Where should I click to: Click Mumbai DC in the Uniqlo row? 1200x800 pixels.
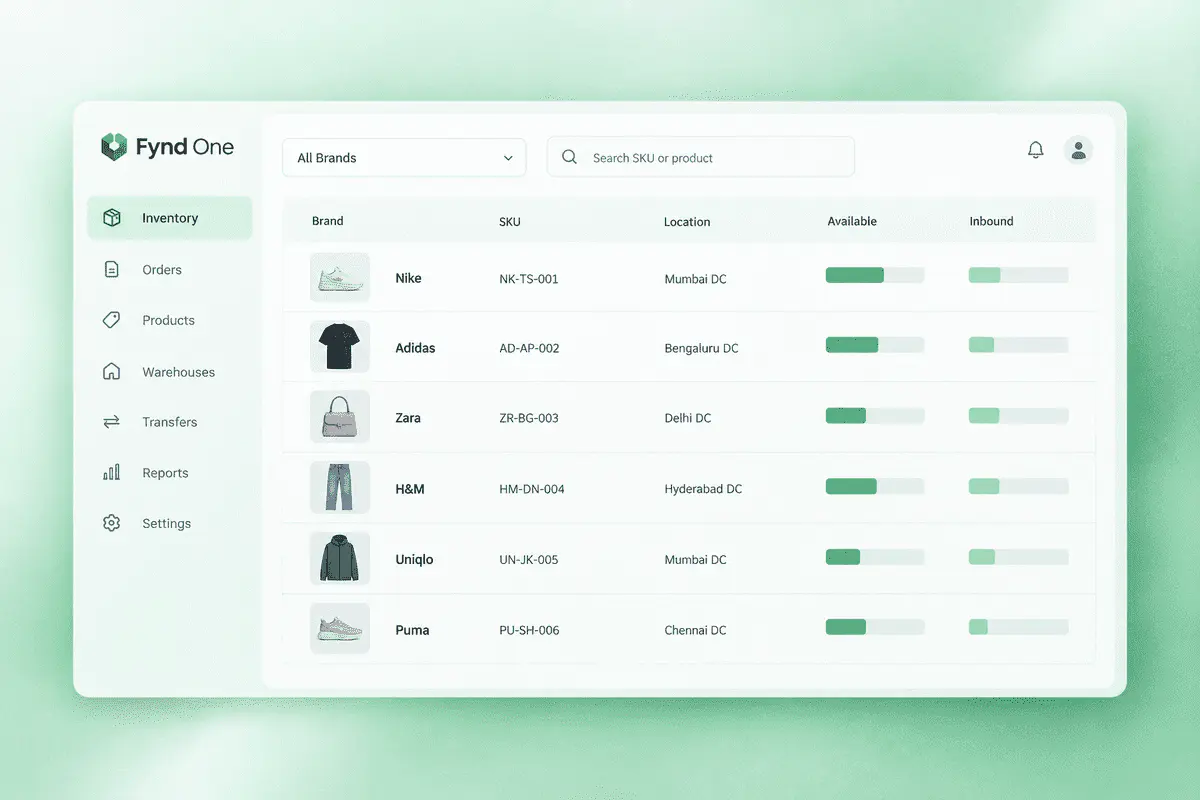pos(695,560)
